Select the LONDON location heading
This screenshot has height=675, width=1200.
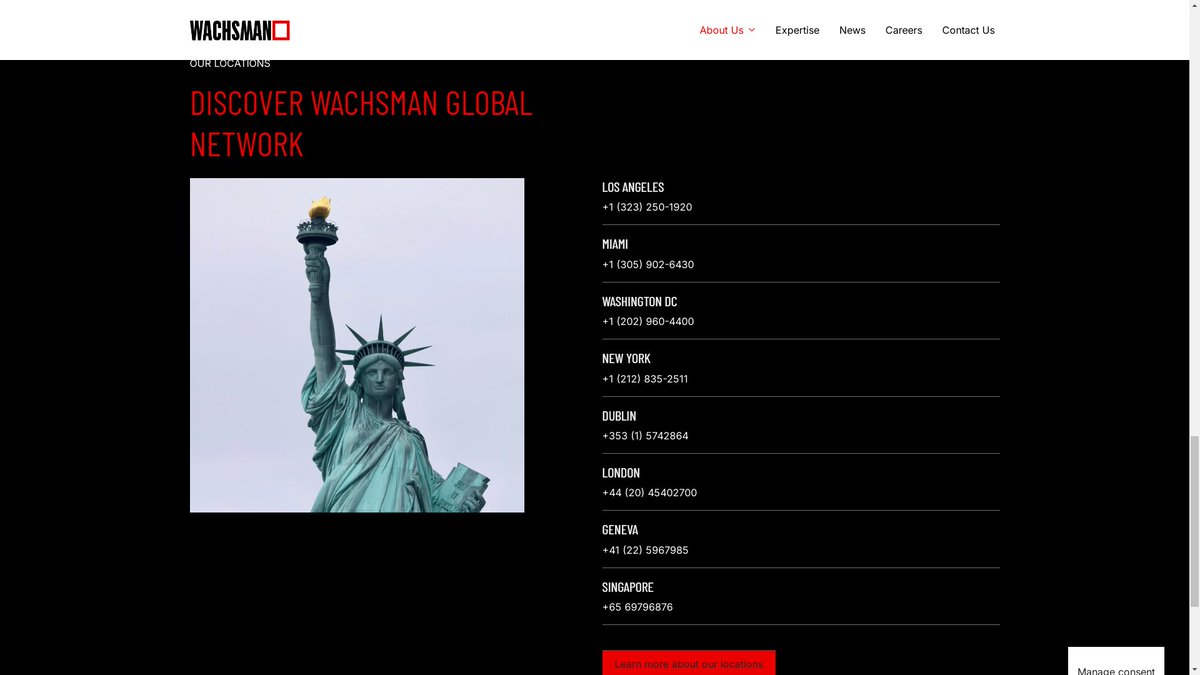coord(621,472)
